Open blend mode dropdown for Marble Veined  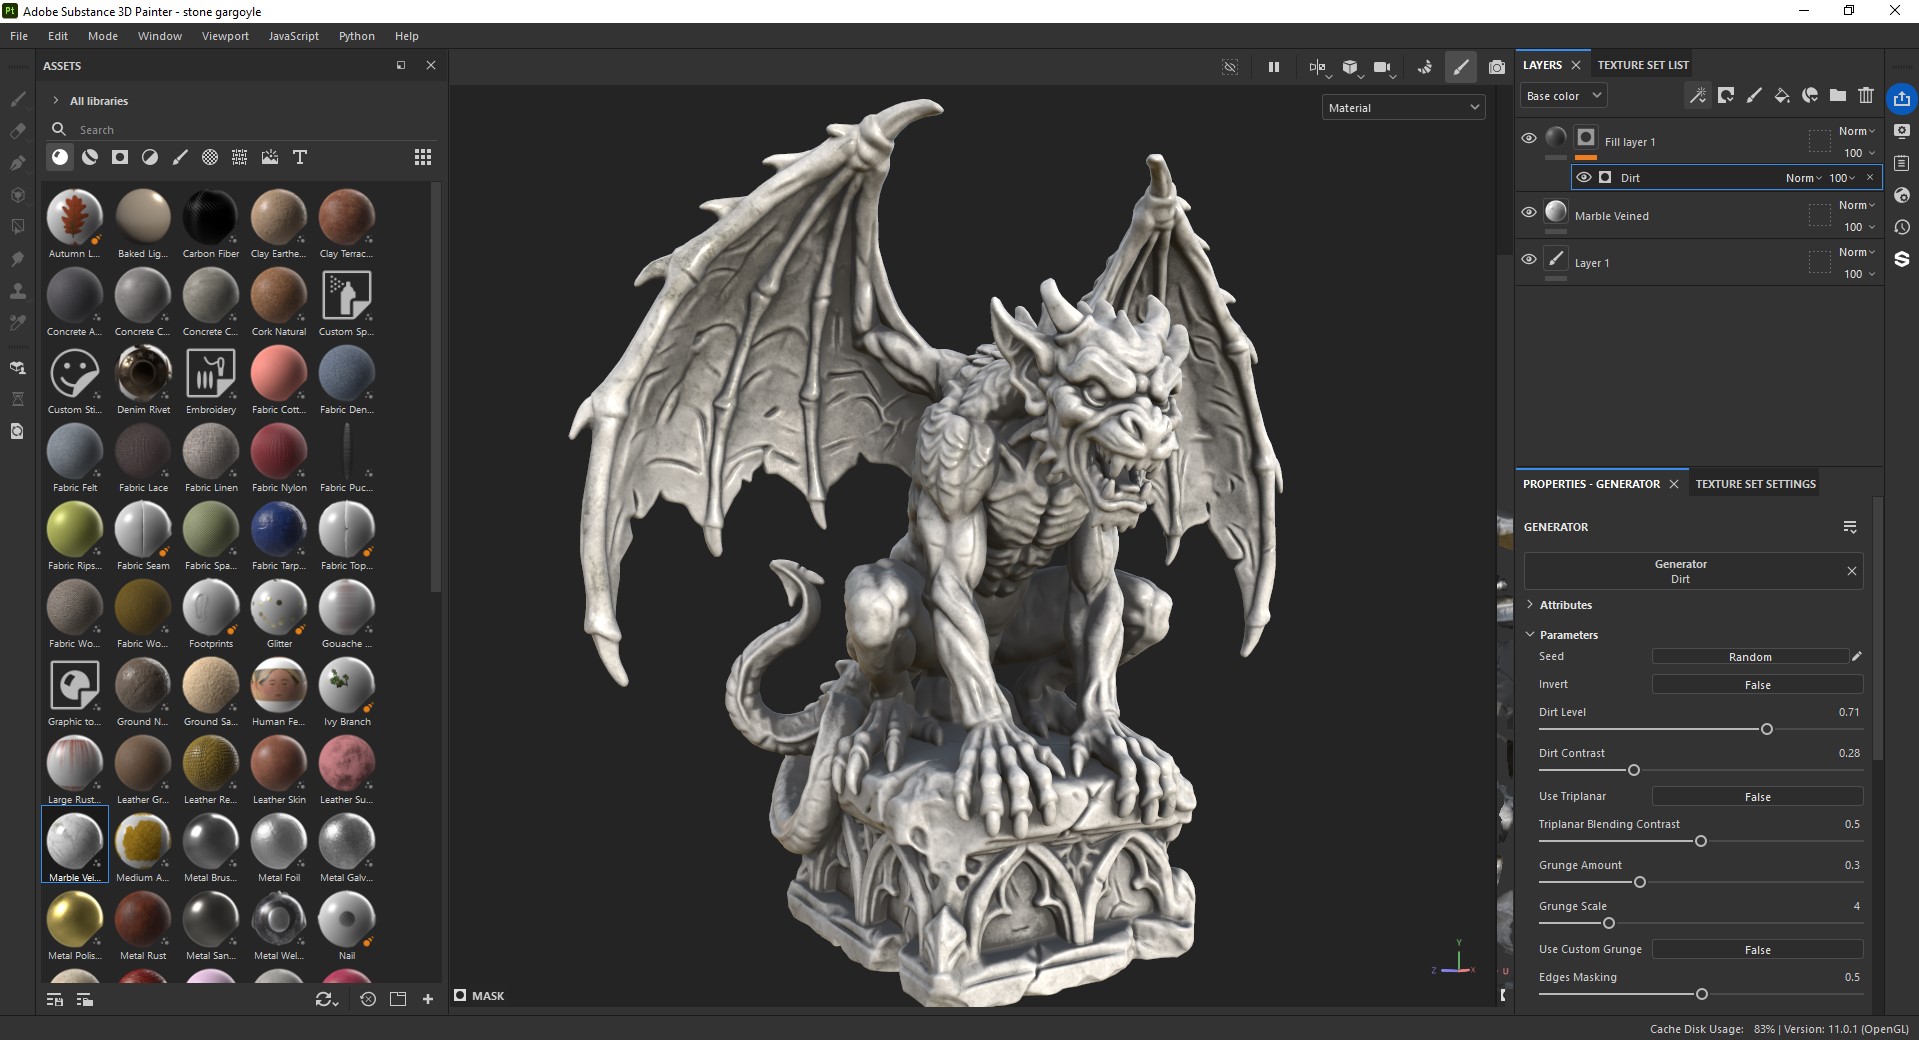pos(1857,205)
